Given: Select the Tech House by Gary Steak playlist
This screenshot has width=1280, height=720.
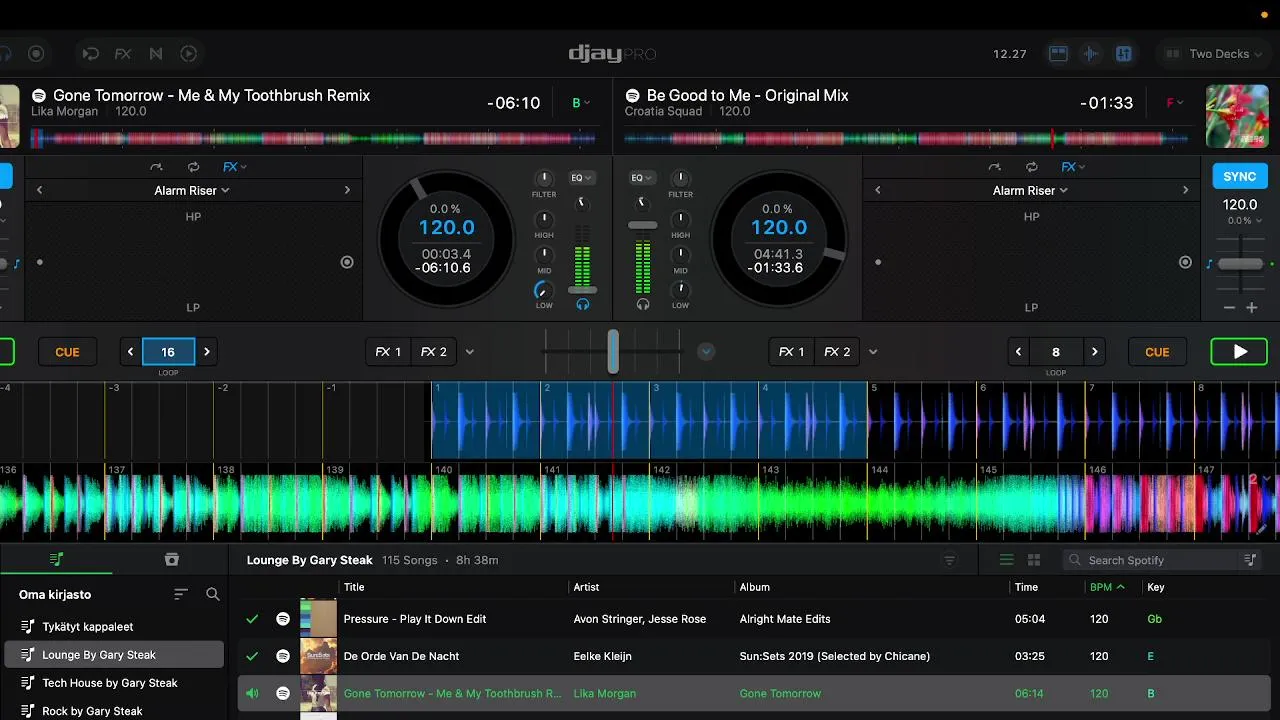Looking at the screenshot, I should pos(110,683).
